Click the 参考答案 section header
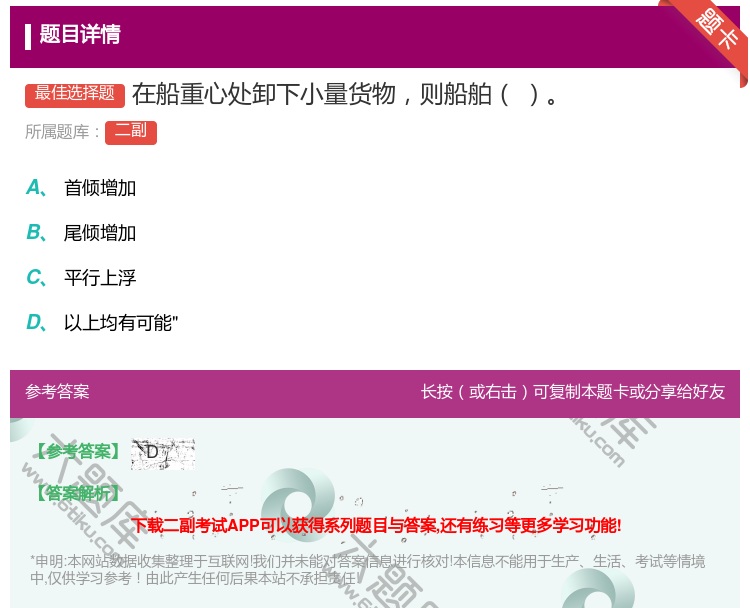The image size is (750, 608). pyautogui.click(x=57, y=392)
